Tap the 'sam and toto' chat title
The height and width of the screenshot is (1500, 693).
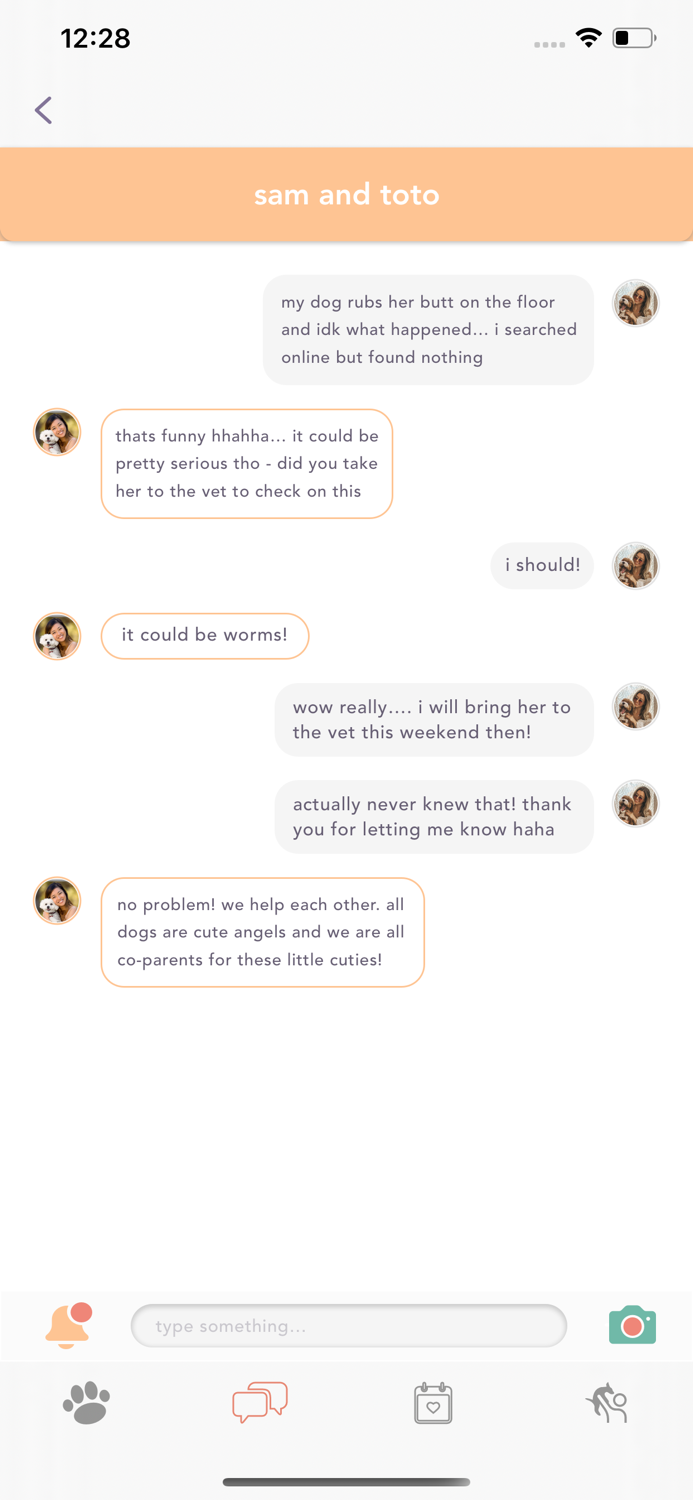(346, 194)
